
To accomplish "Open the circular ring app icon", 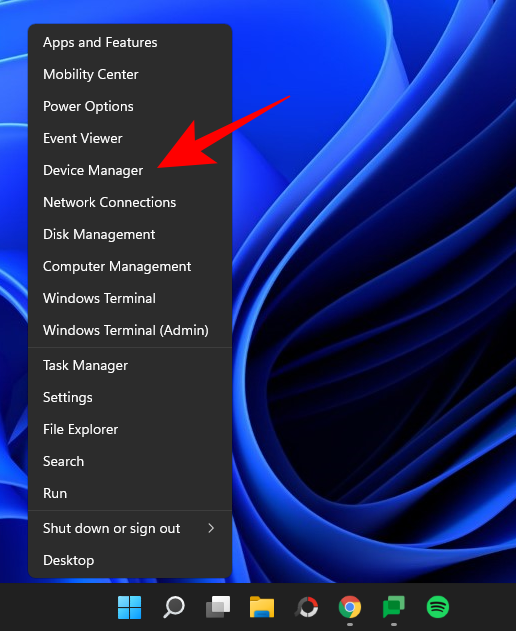I will [307, 607].
